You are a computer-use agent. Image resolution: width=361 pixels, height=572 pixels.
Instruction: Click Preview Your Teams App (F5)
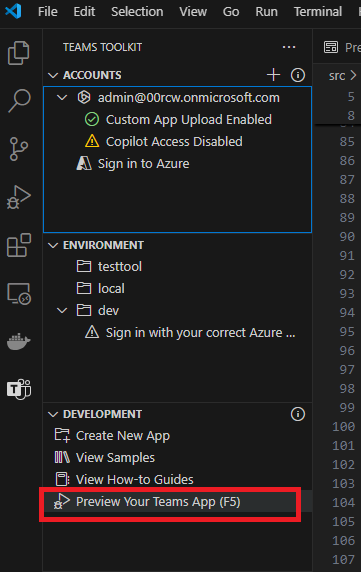click(x=158, y=502)
